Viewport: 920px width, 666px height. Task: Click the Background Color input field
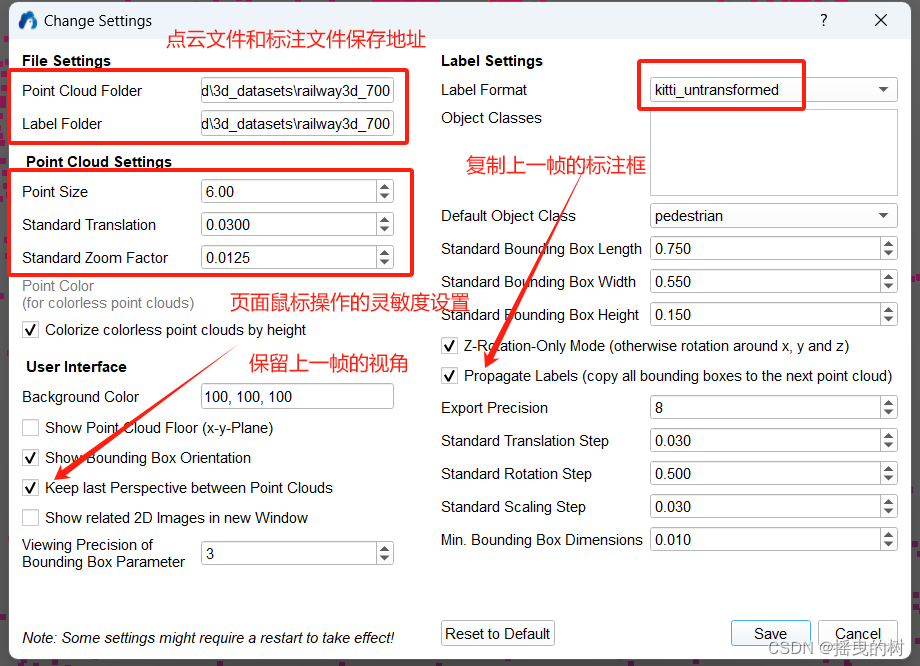[297, 397]
